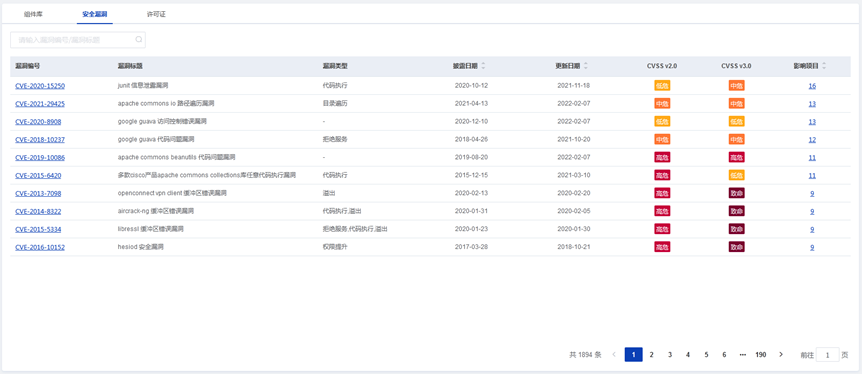Go to page 5

click(706, 355)
